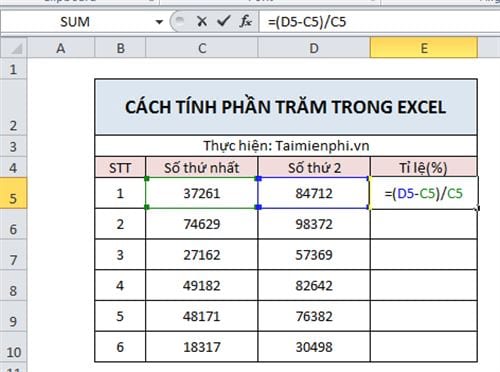Select row 5 header
The width and height of the screenshot is (500, 372).
(13, 193)
